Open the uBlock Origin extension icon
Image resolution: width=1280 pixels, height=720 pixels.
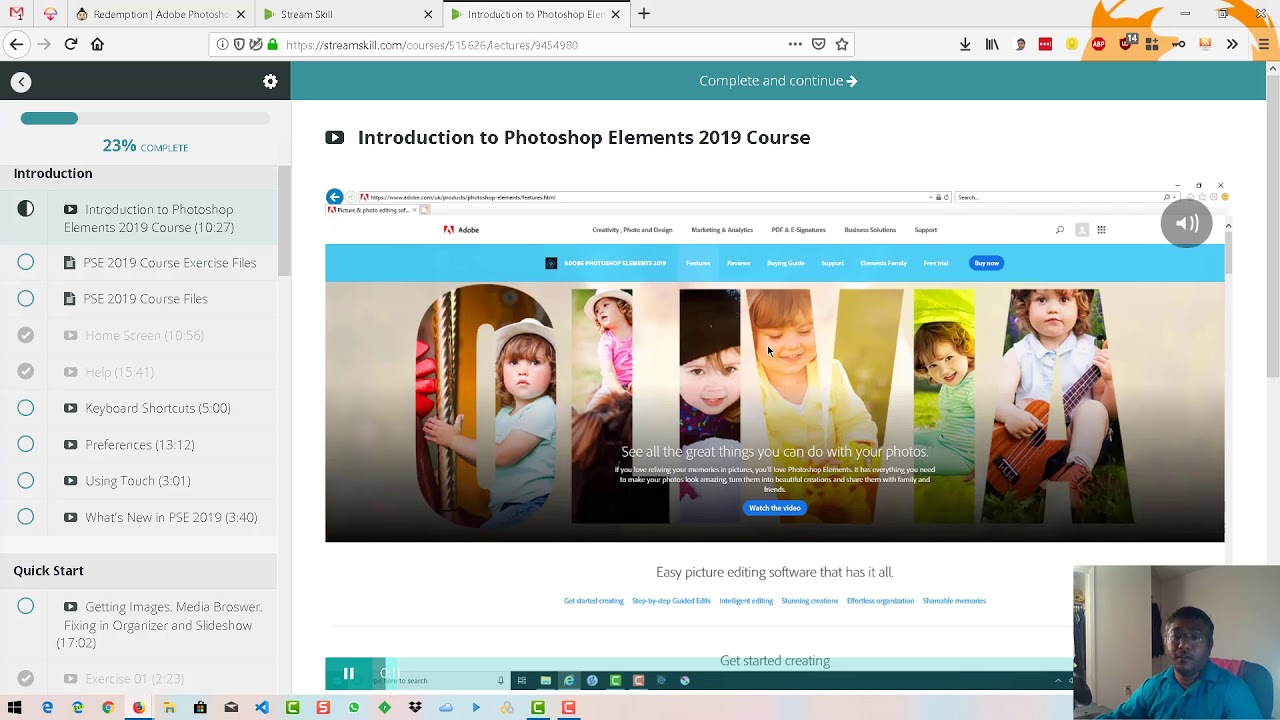pyautogui.click(x=1125, y=44)
